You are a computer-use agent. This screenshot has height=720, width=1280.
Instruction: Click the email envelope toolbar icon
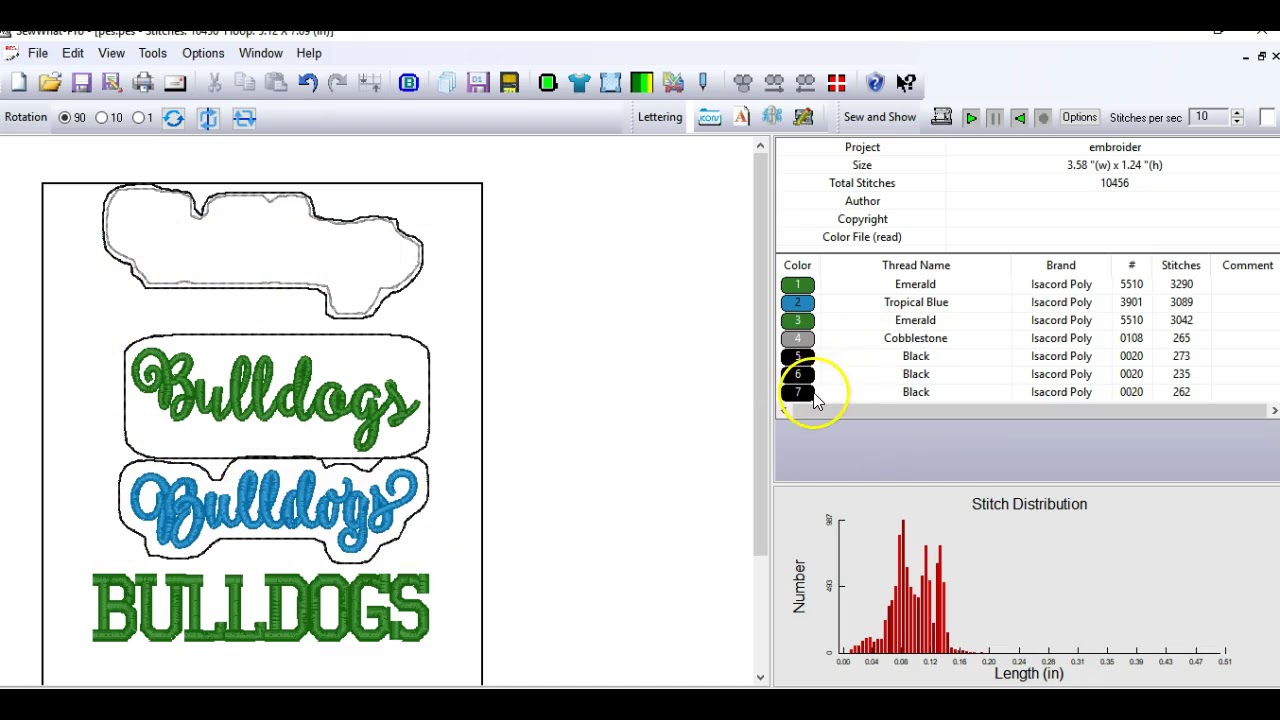(175, 83)
